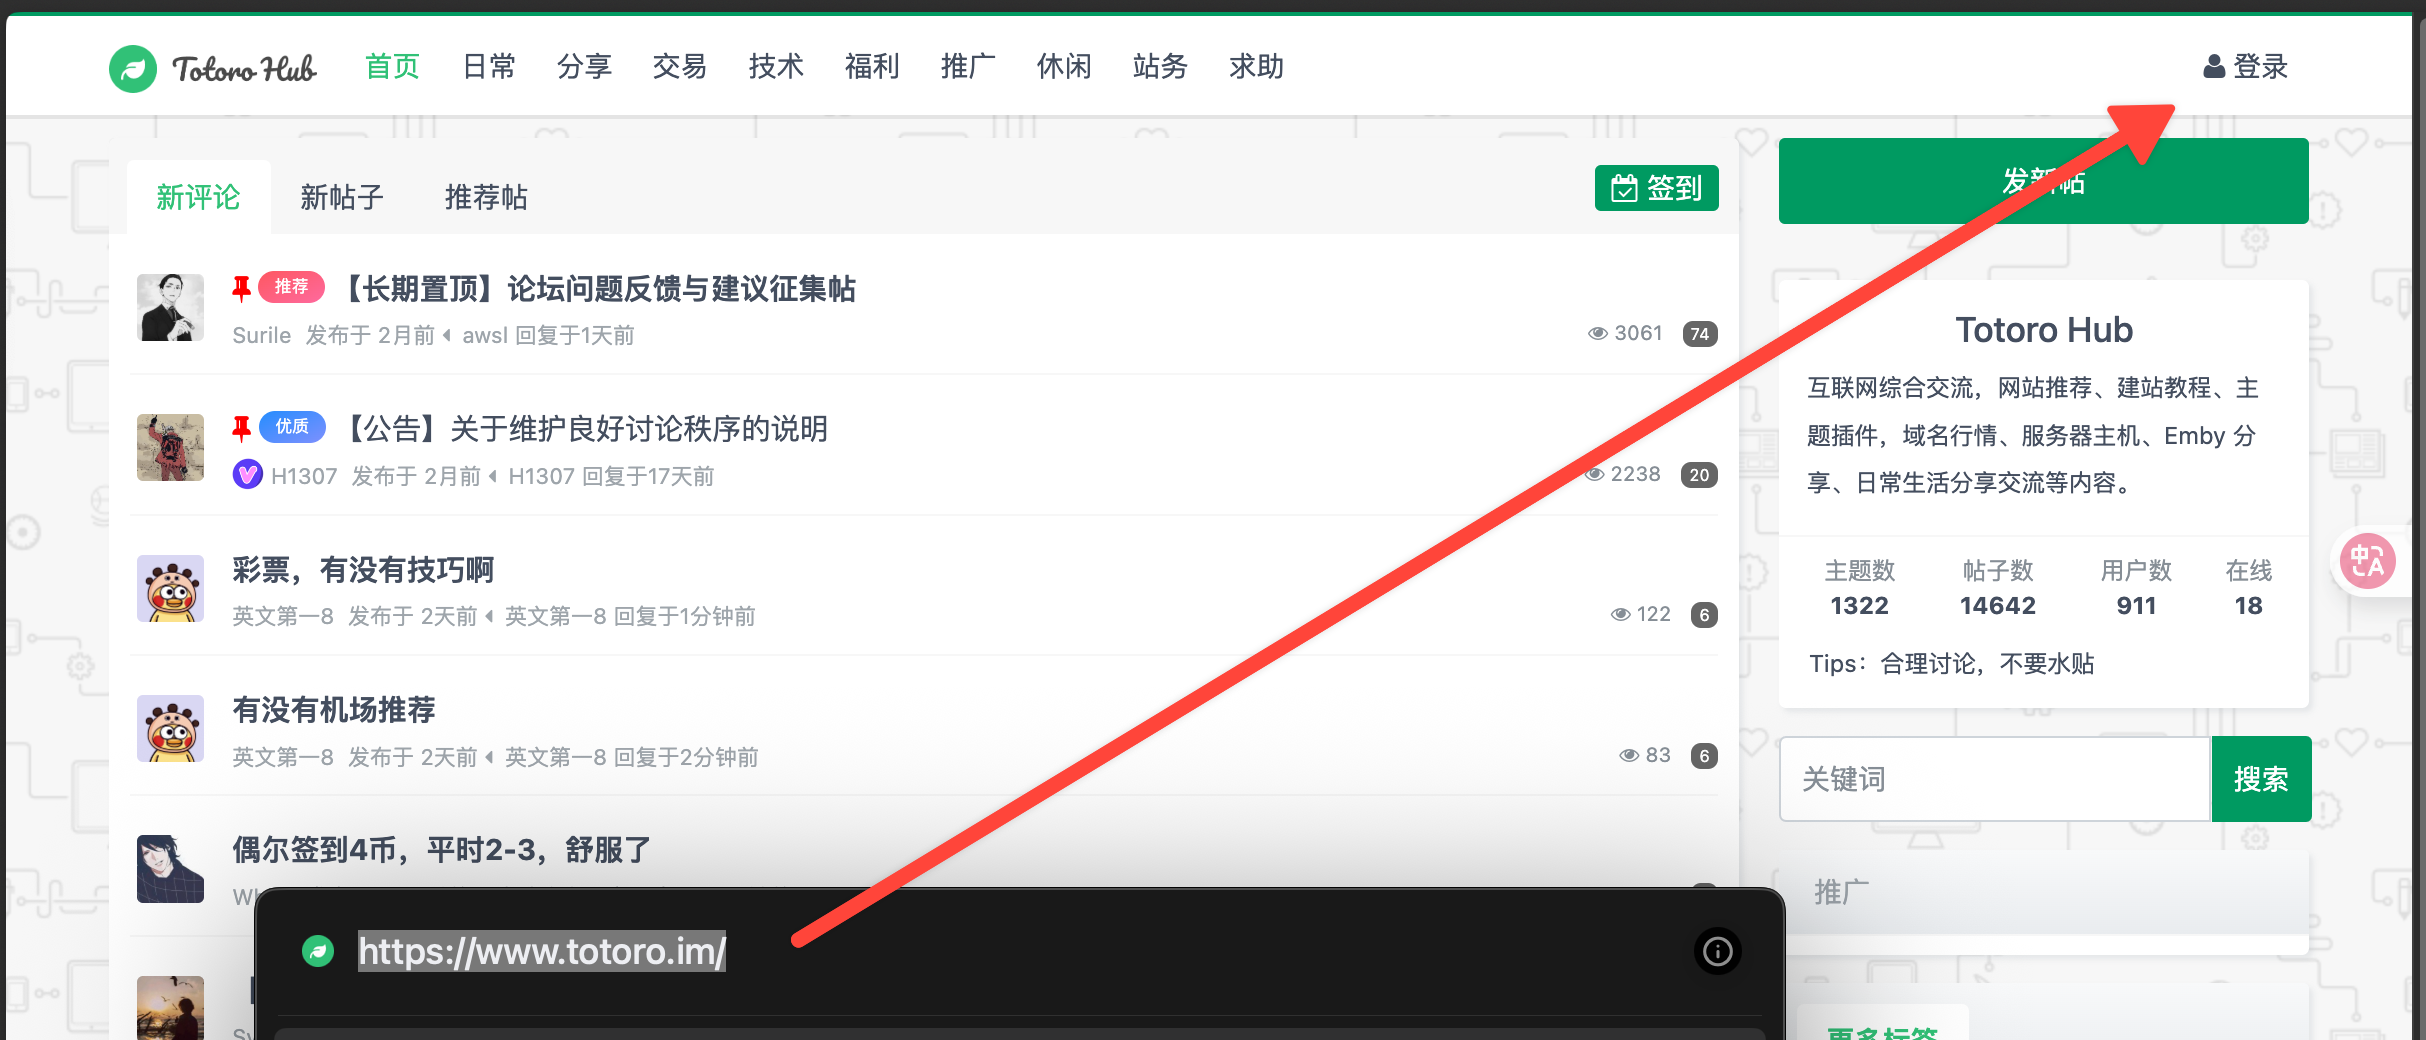Click the Totoro Hub leaf logo

click(133, 68)
